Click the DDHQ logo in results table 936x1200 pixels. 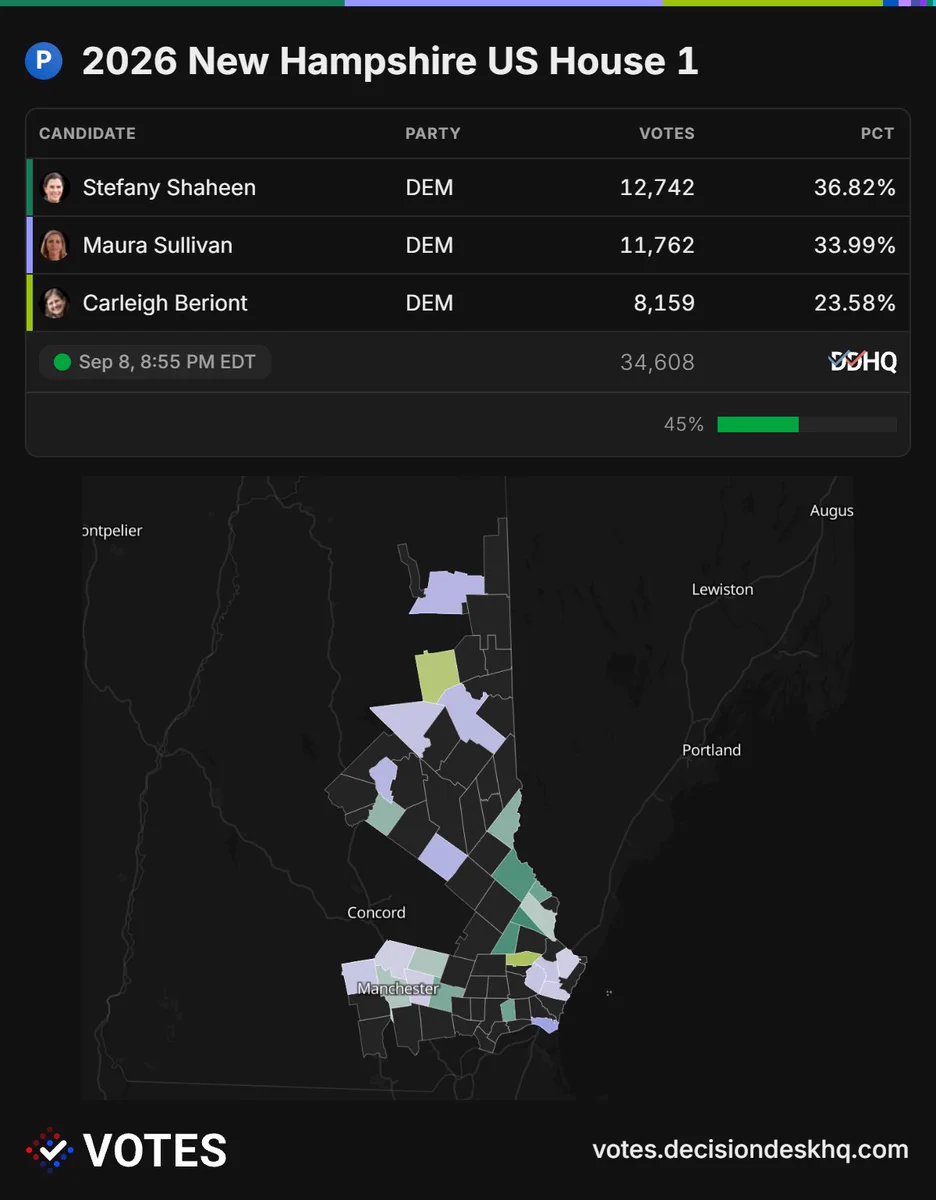click(863, 362)
